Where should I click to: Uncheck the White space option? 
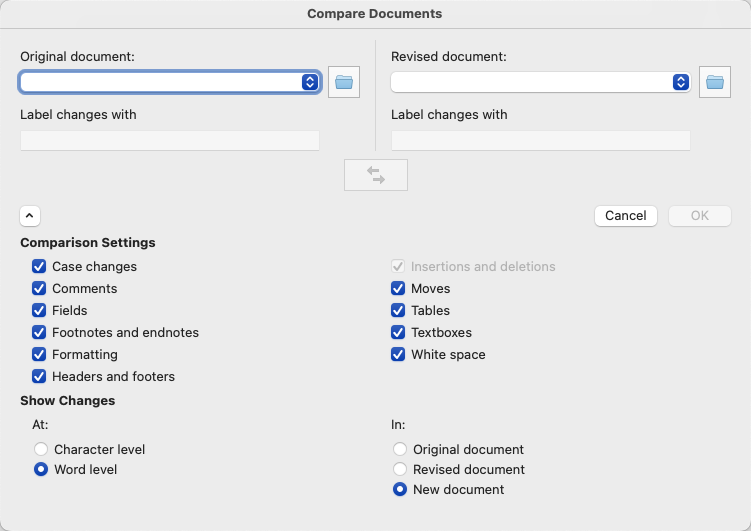click(398, 355)
